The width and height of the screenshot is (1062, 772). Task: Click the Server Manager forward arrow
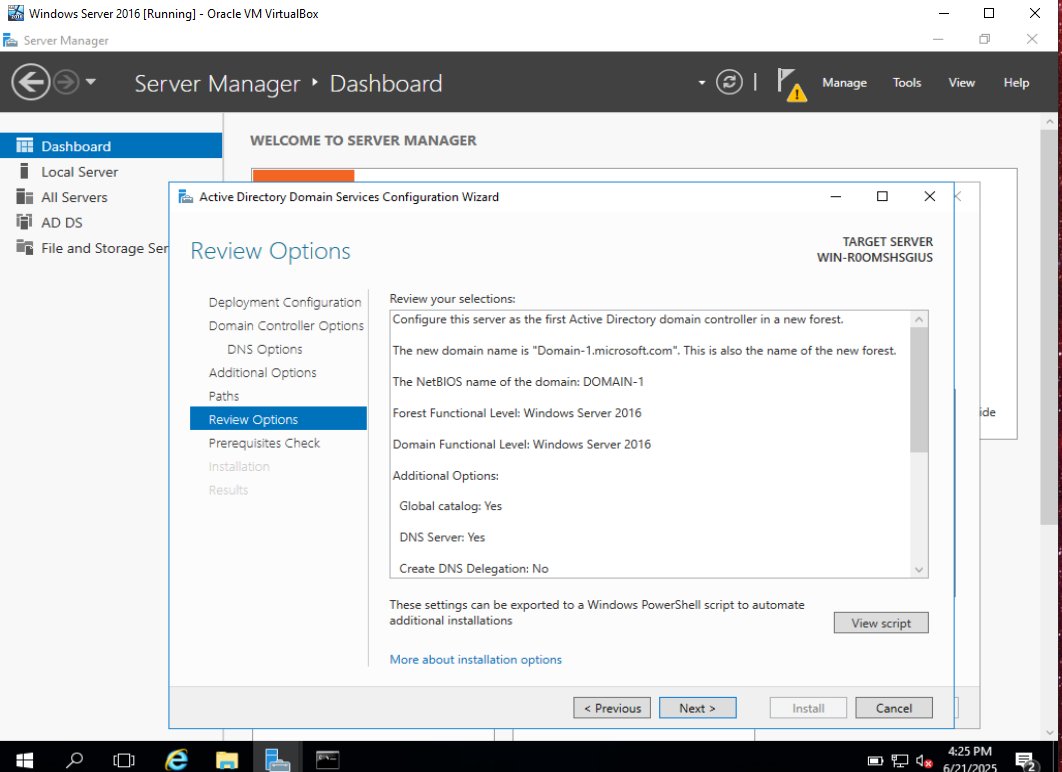(x=66, y=83)
